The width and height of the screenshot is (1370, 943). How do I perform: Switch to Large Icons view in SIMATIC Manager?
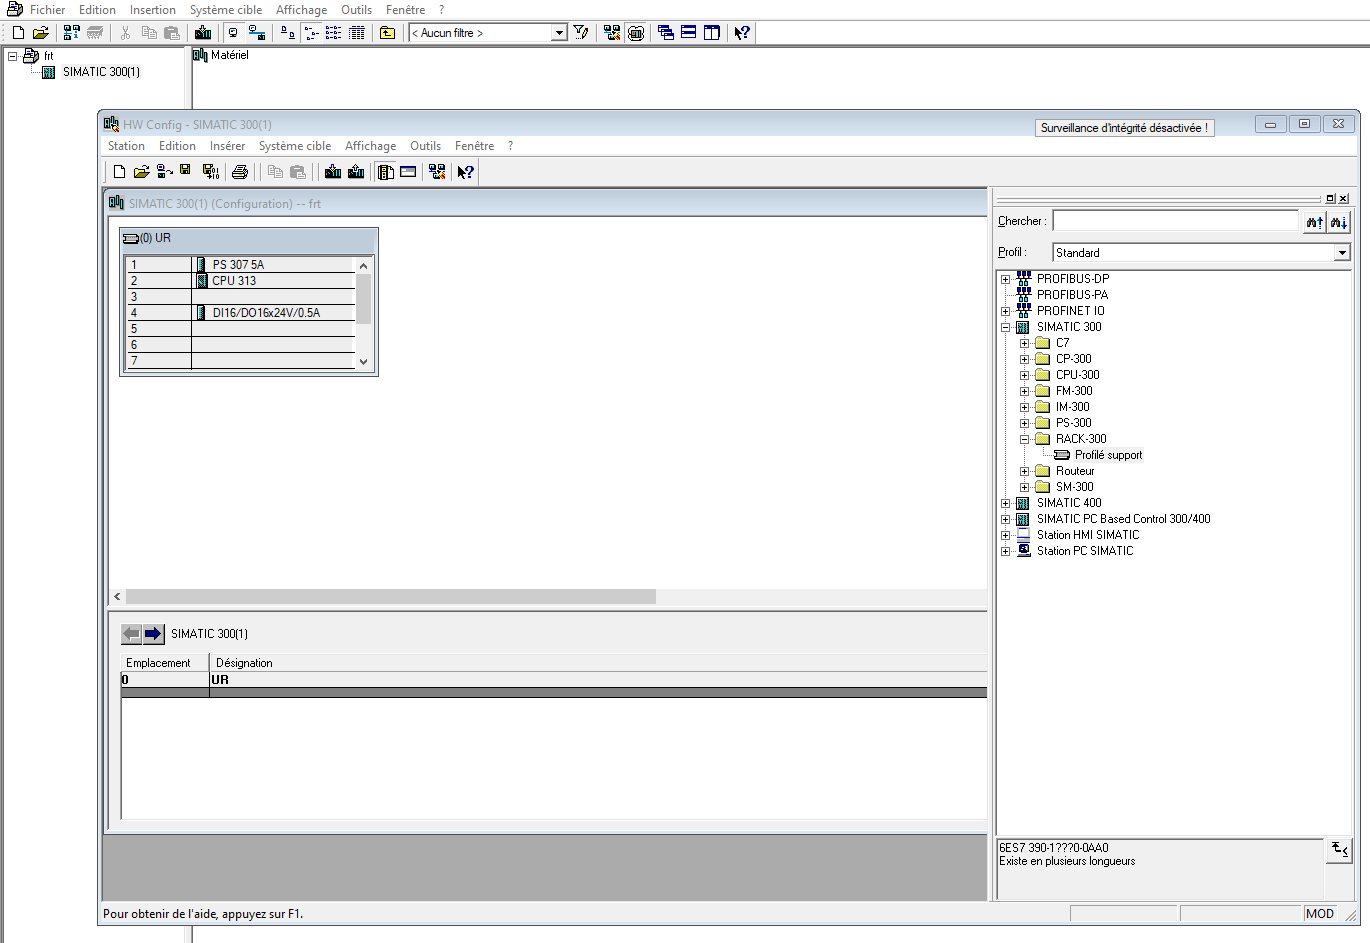(288, 33)
